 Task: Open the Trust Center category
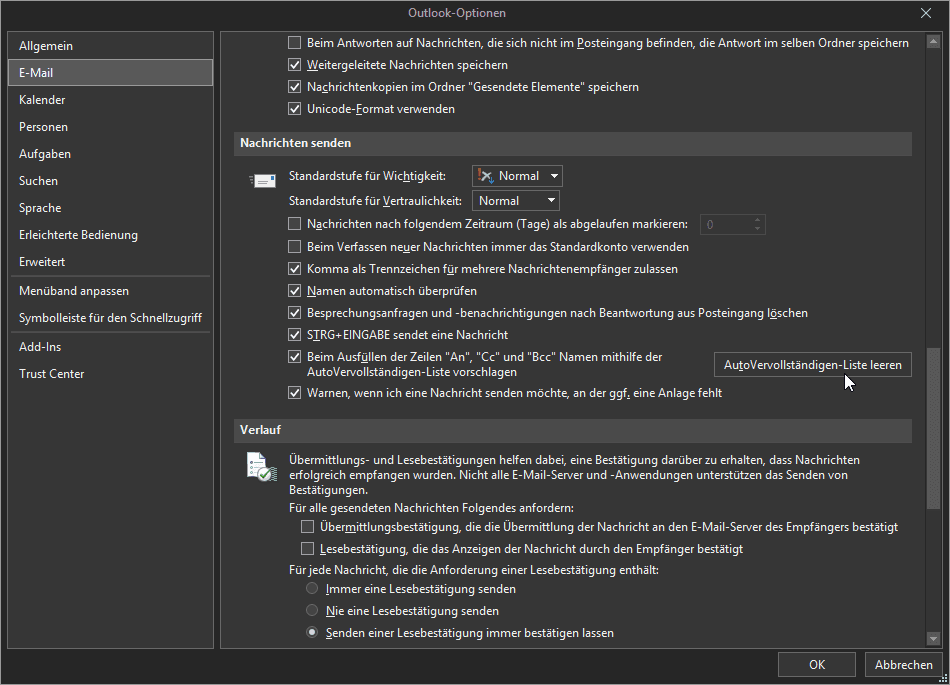[x=110, y=374]
